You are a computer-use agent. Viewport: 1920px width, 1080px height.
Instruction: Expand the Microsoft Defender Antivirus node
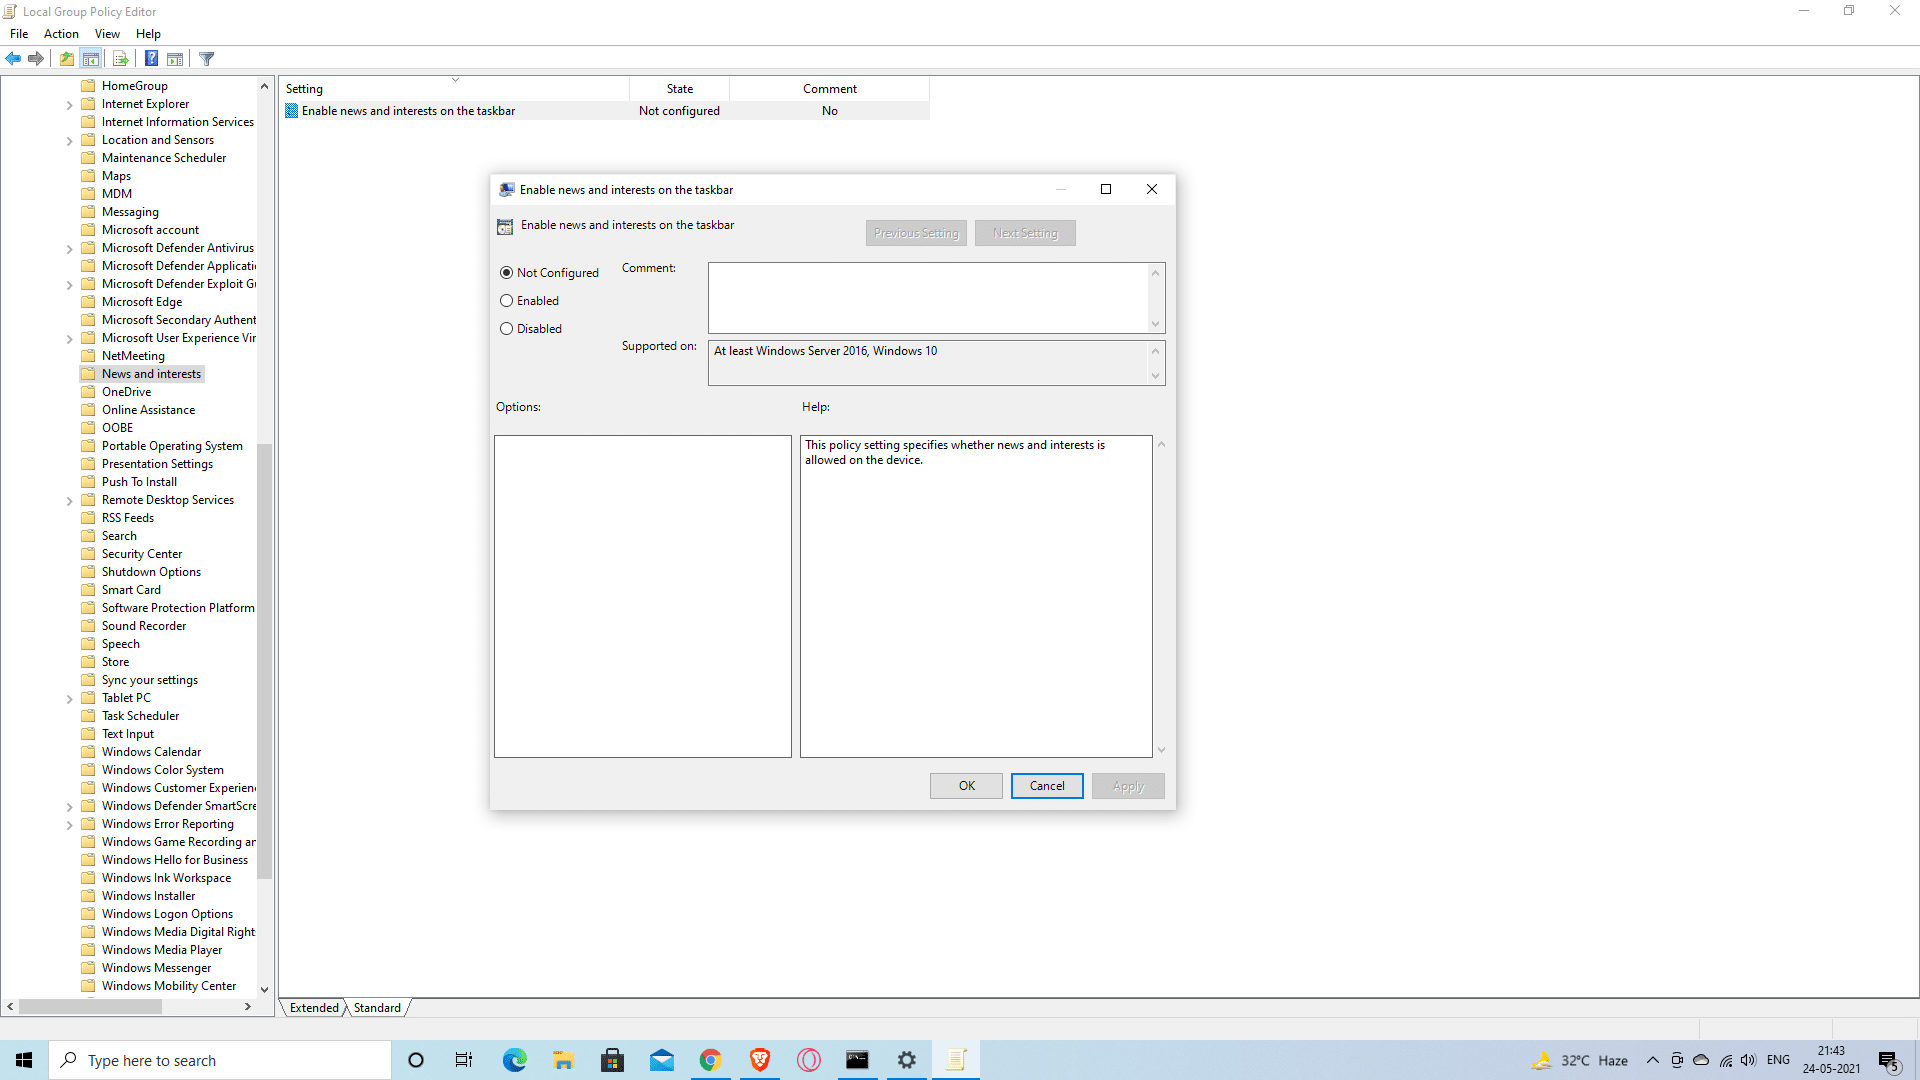[69, 247]
